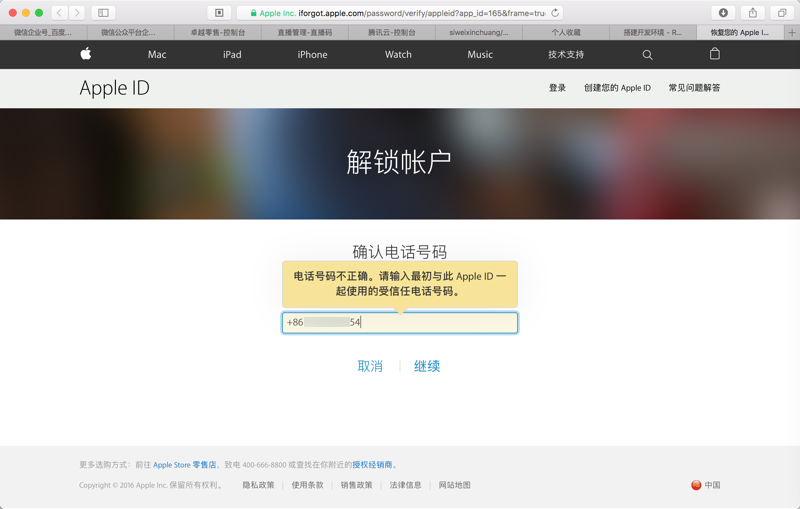Switch to the 直播管理-直播码 tab

305,33
